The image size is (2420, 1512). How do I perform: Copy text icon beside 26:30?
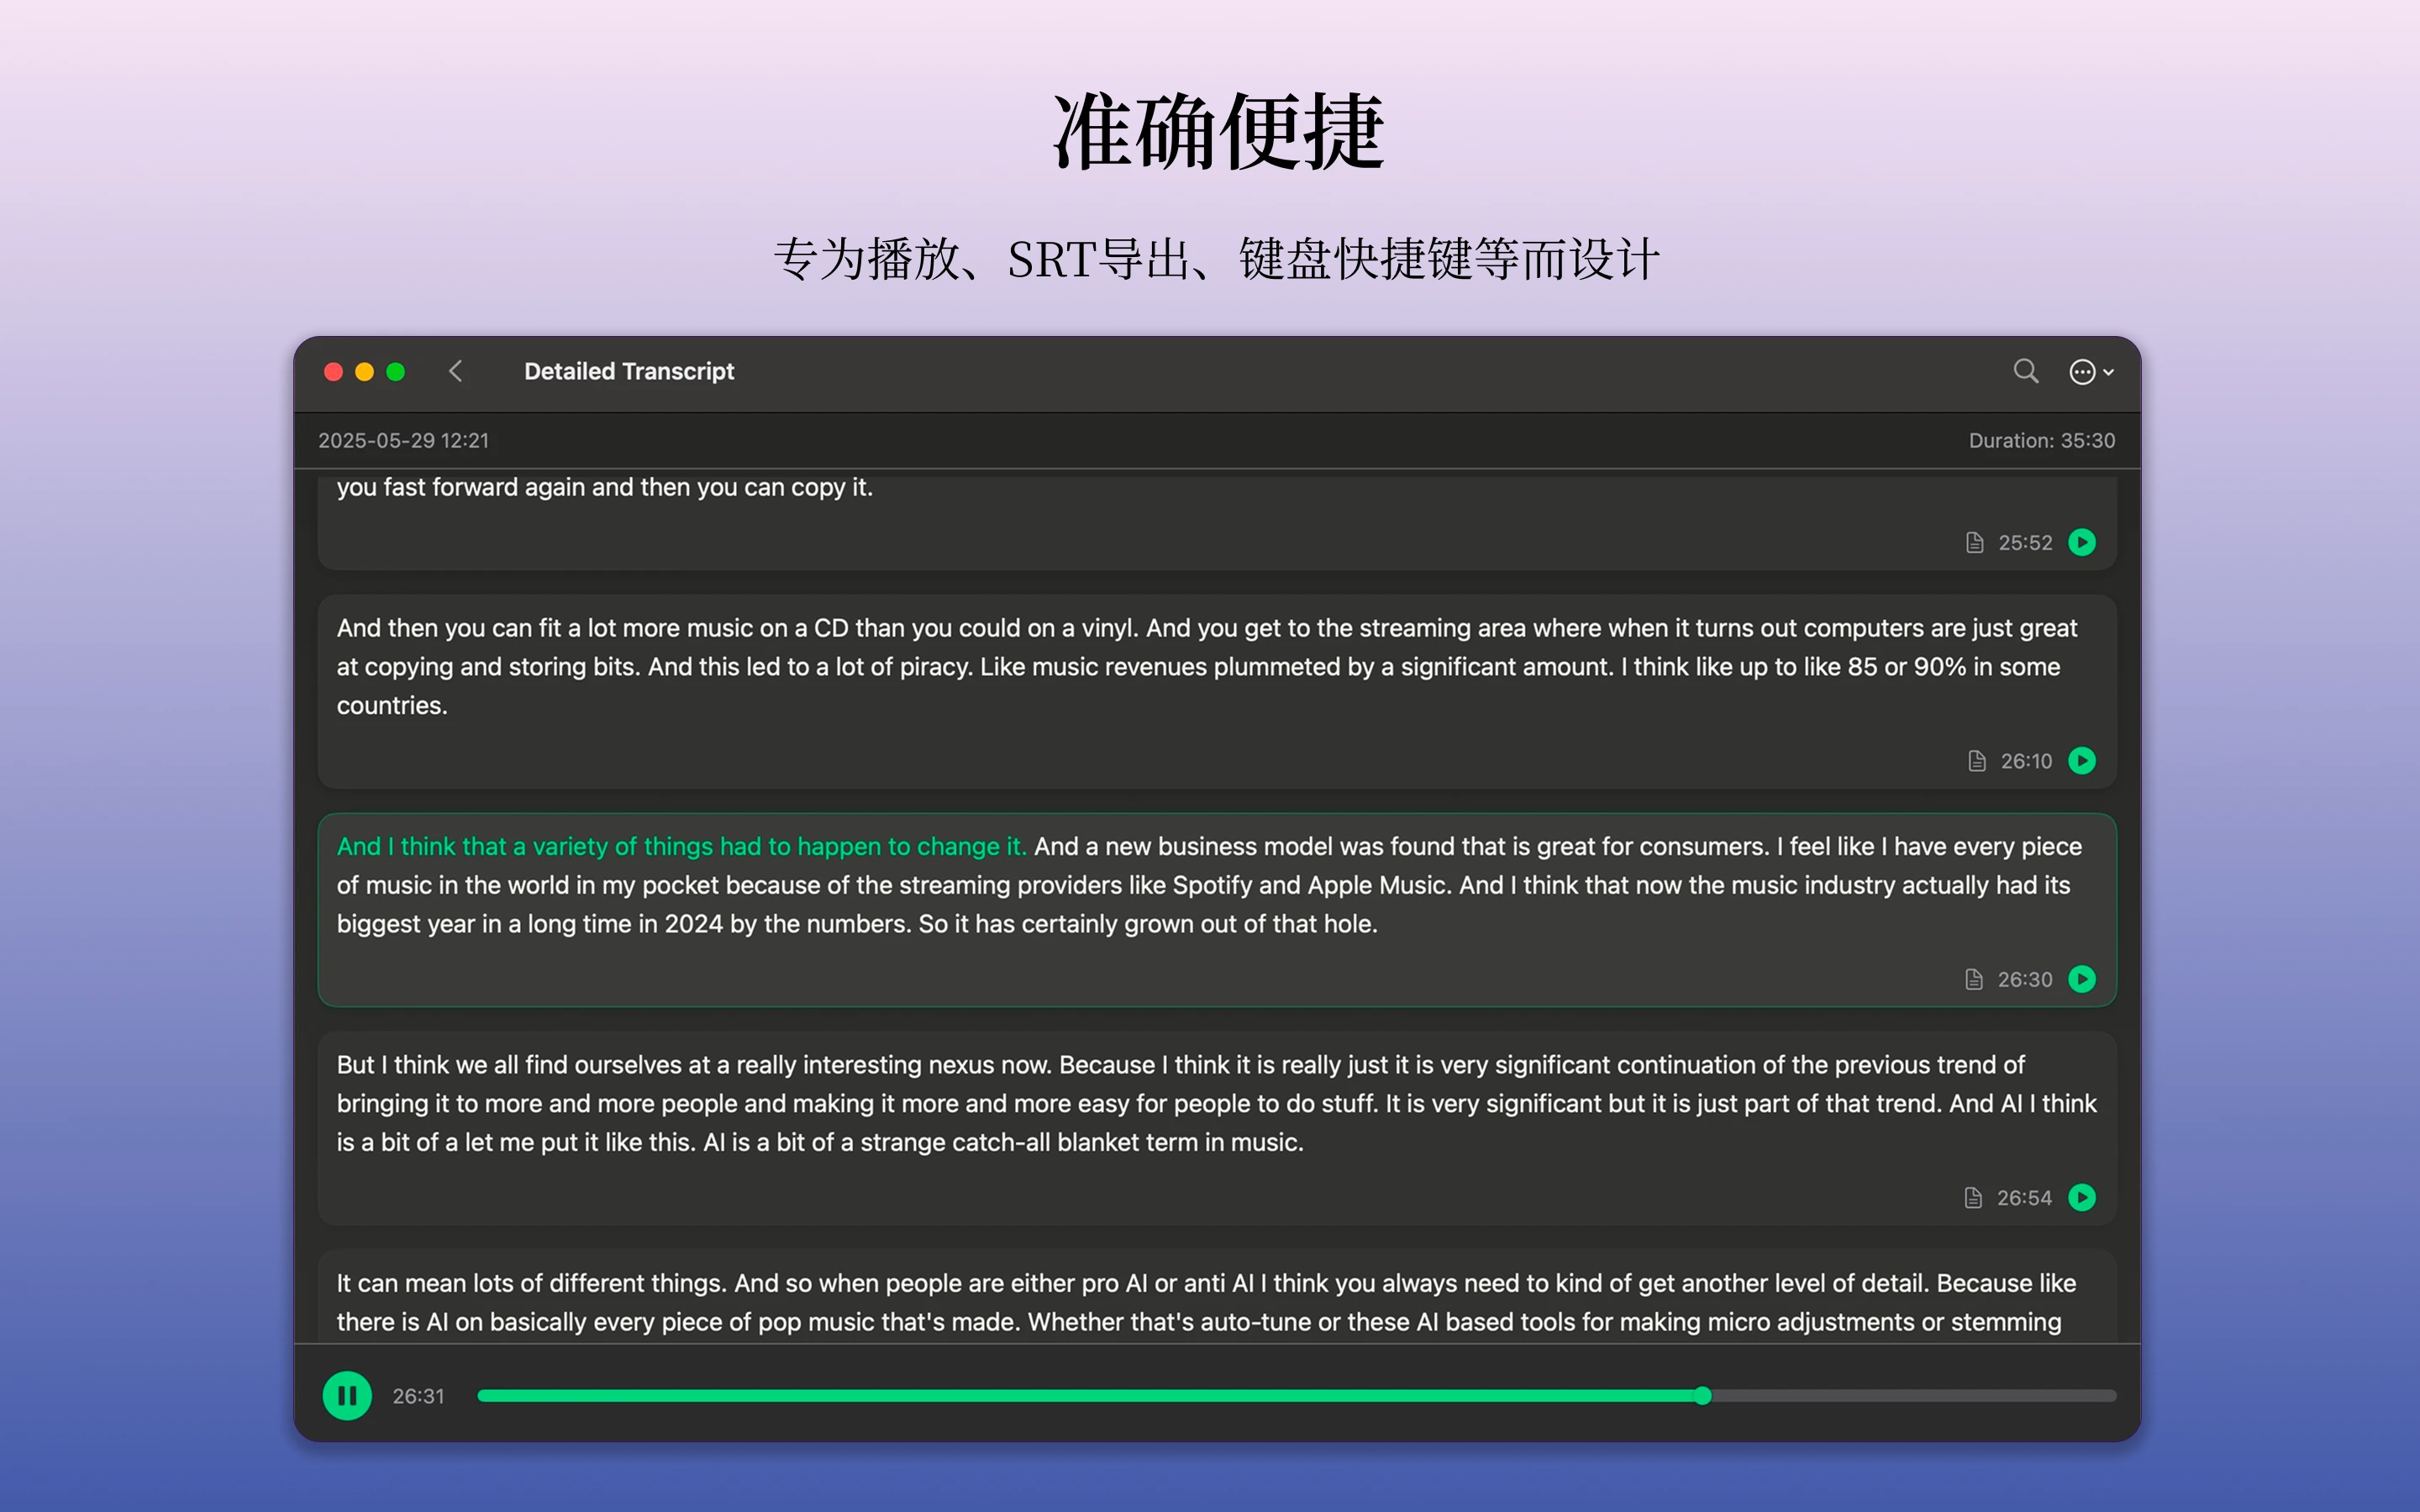pos(1973,979)
